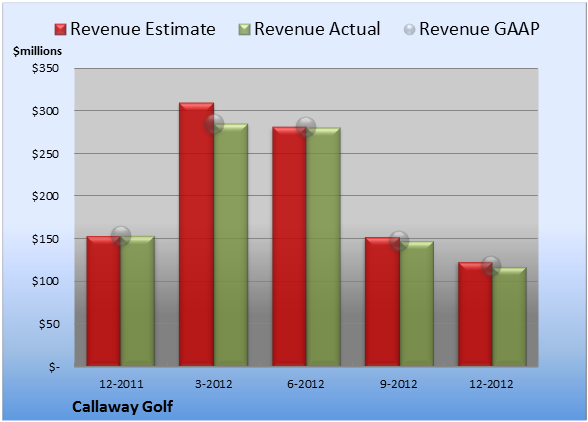Screen dimensions: 588x422
Task: Select the 'Revenue GAAP' legend label
Action: click(x=479, y=29)
